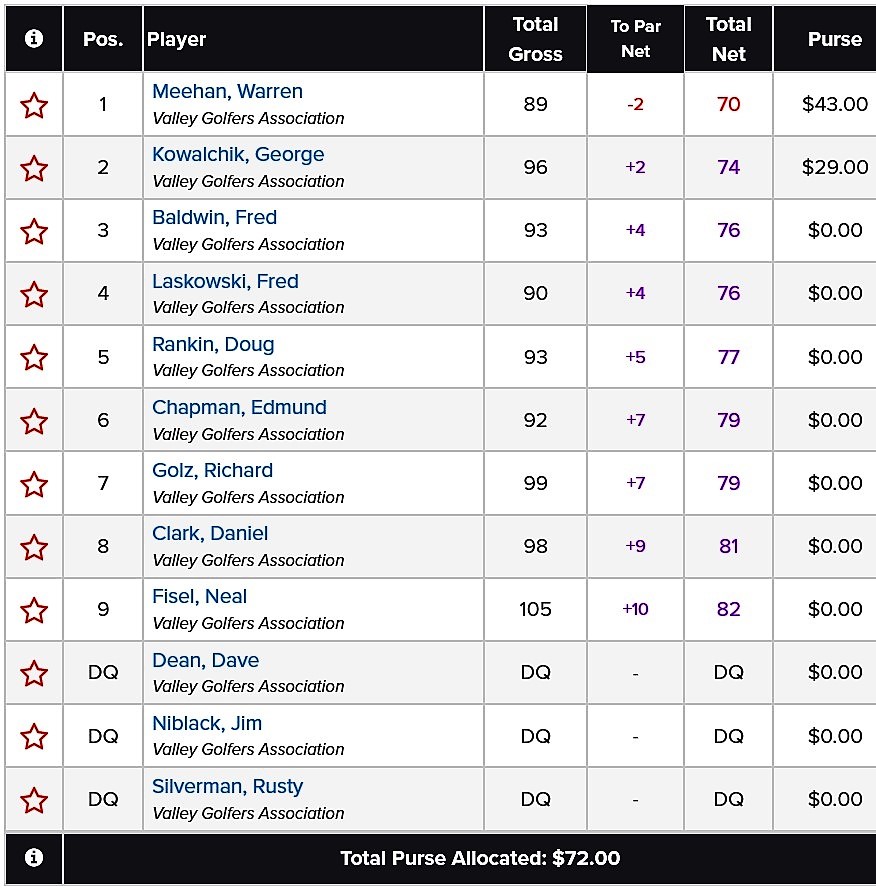
Task: Click star next to Clark, Daniel
Action: [34, 547]
